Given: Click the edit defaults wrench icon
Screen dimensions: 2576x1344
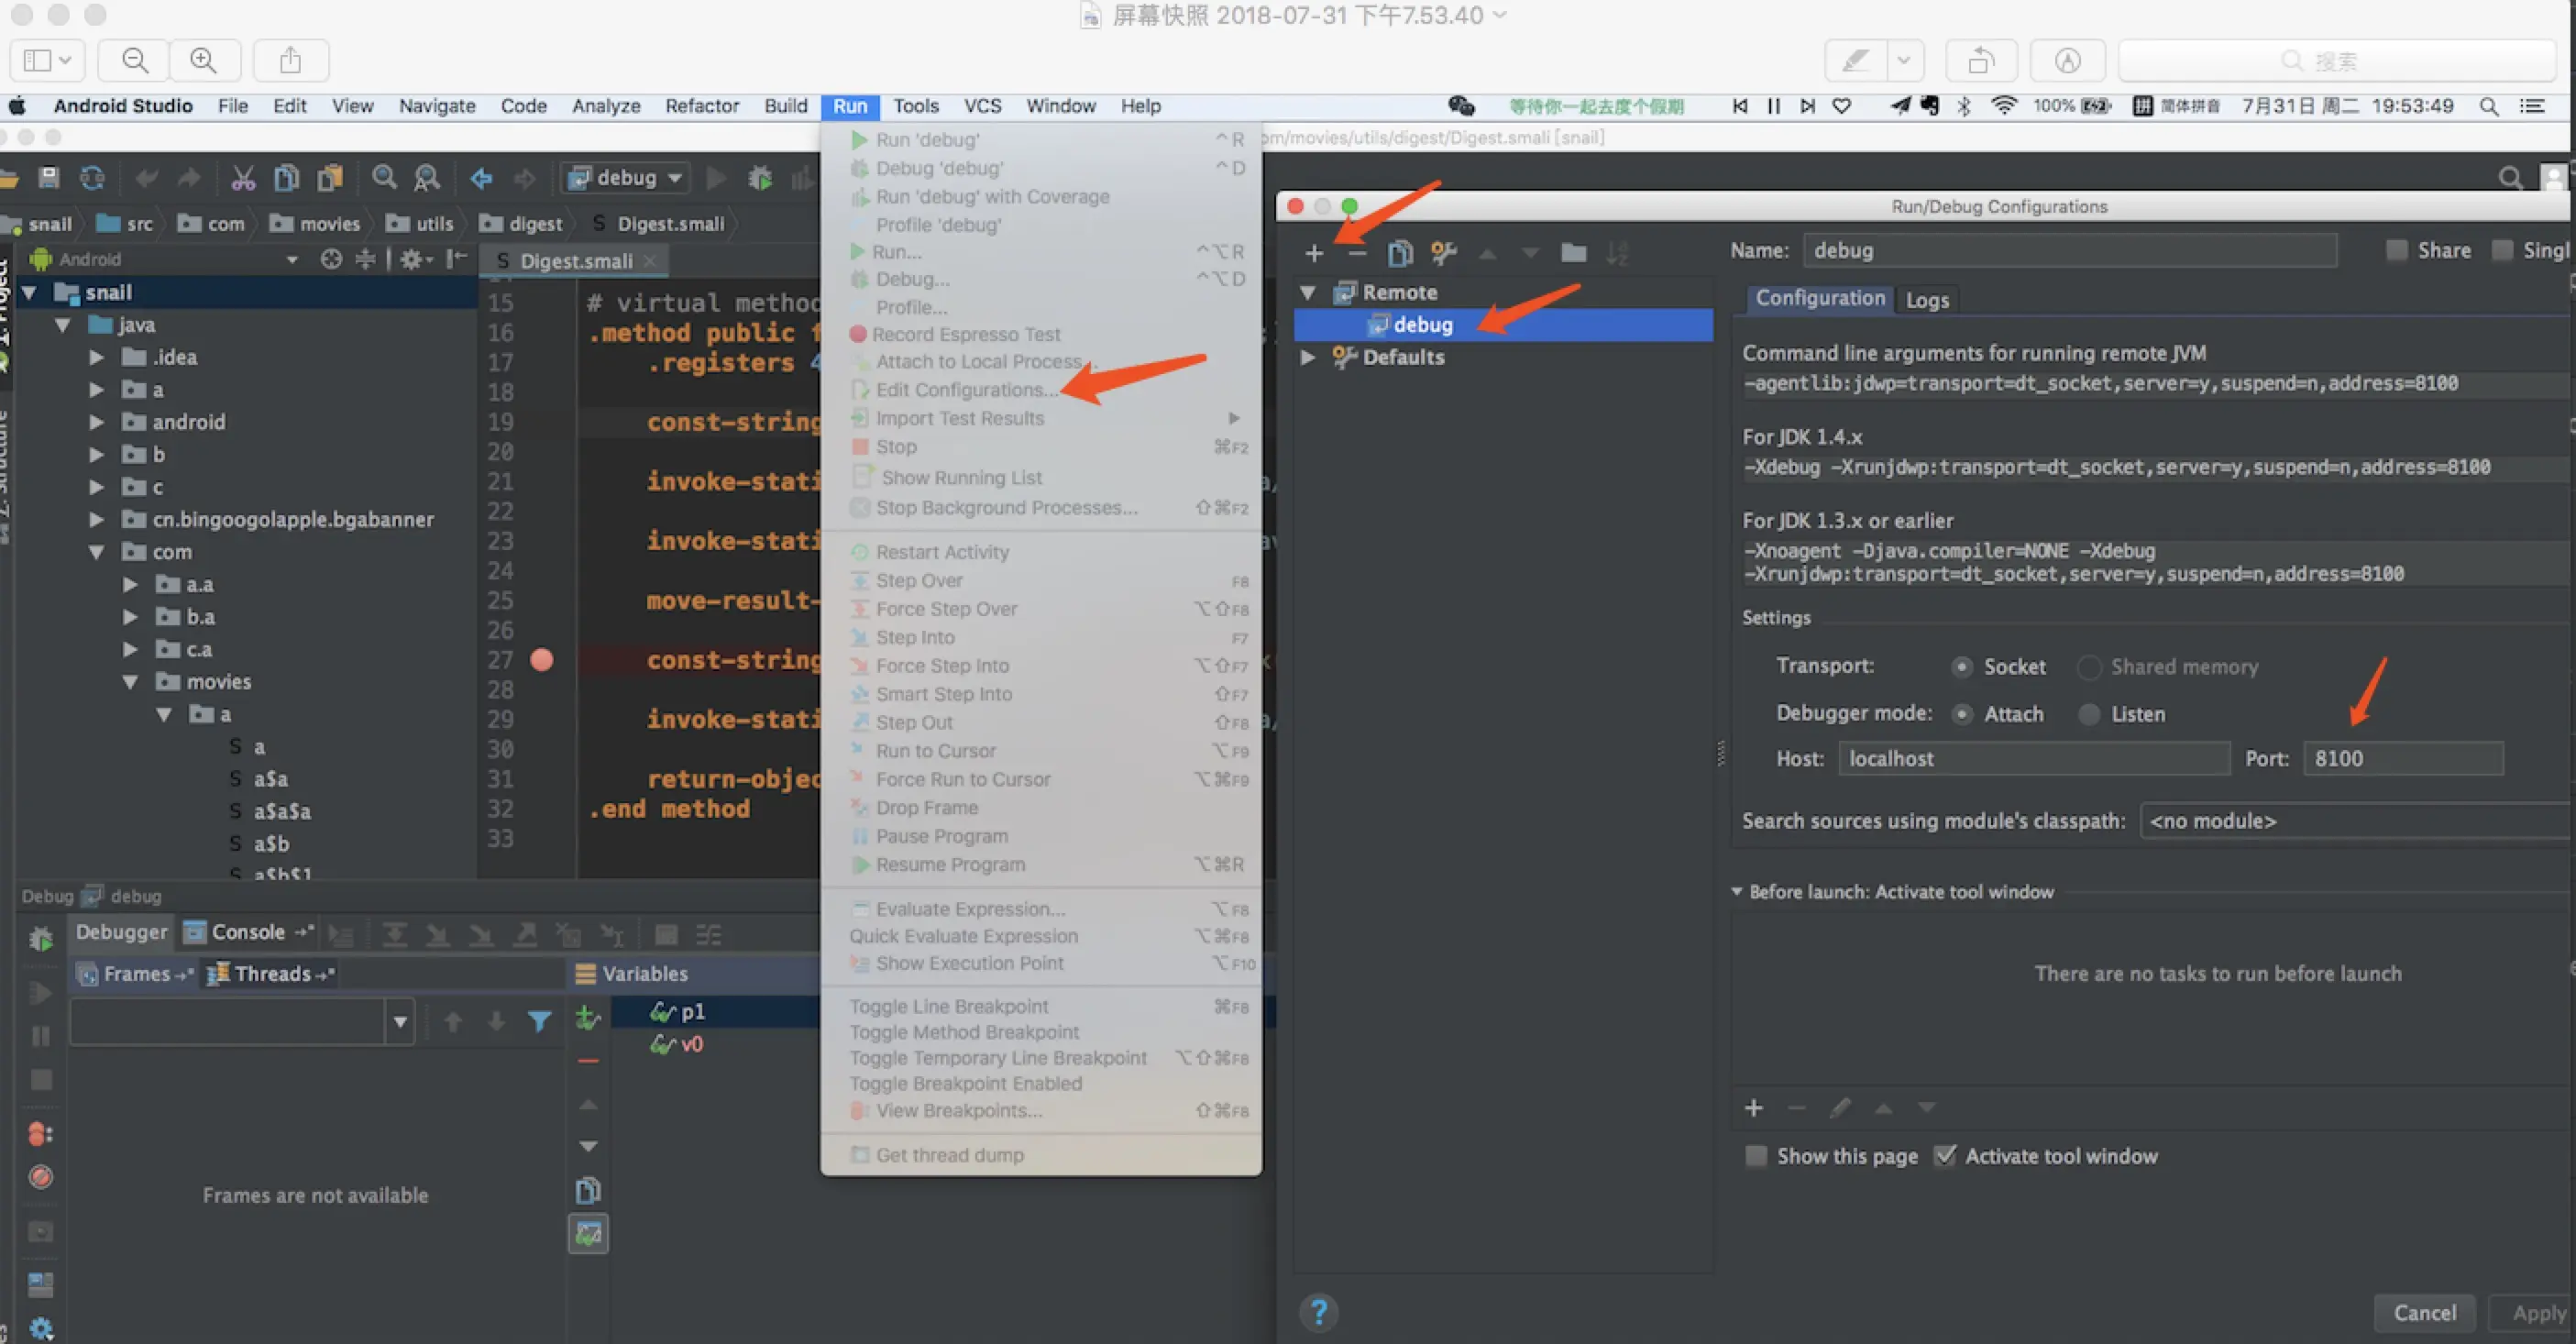Looking at the screenshot, I should pyautogui.click(x=1443, y=253).
